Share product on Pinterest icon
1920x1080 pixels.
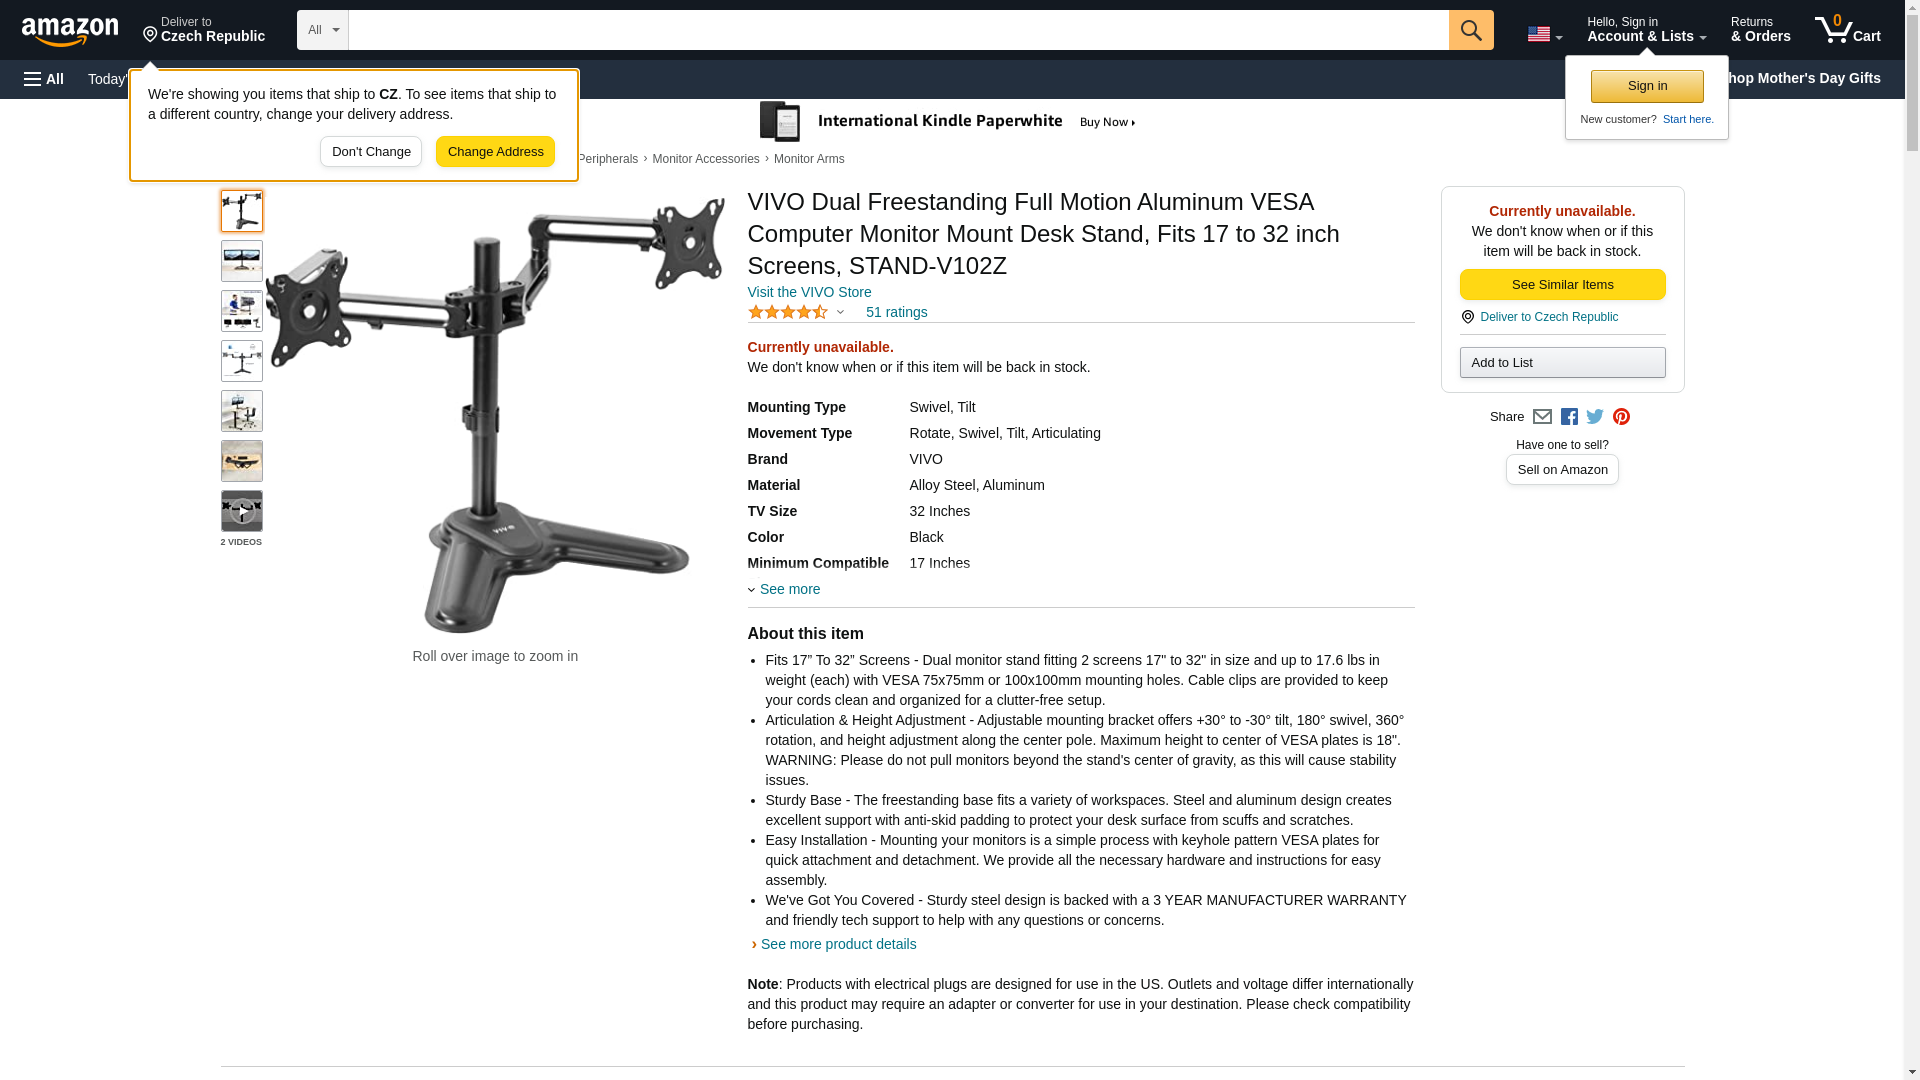pos(1621,417)
